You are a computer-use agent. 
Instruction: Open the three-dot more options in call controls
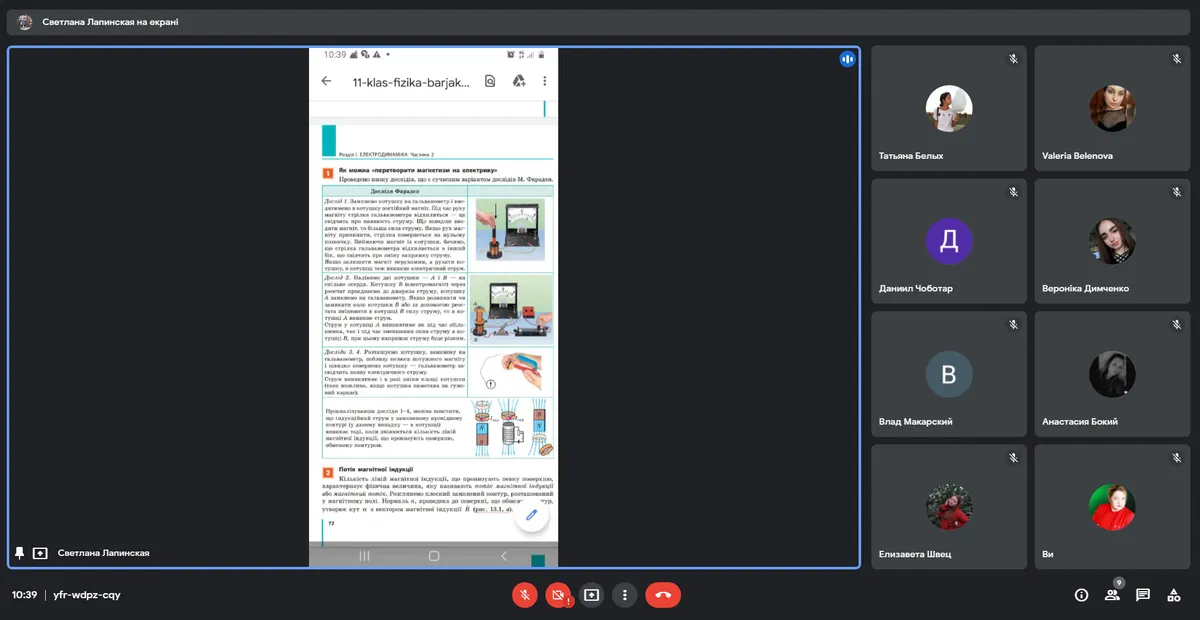[x=624, y=595]
